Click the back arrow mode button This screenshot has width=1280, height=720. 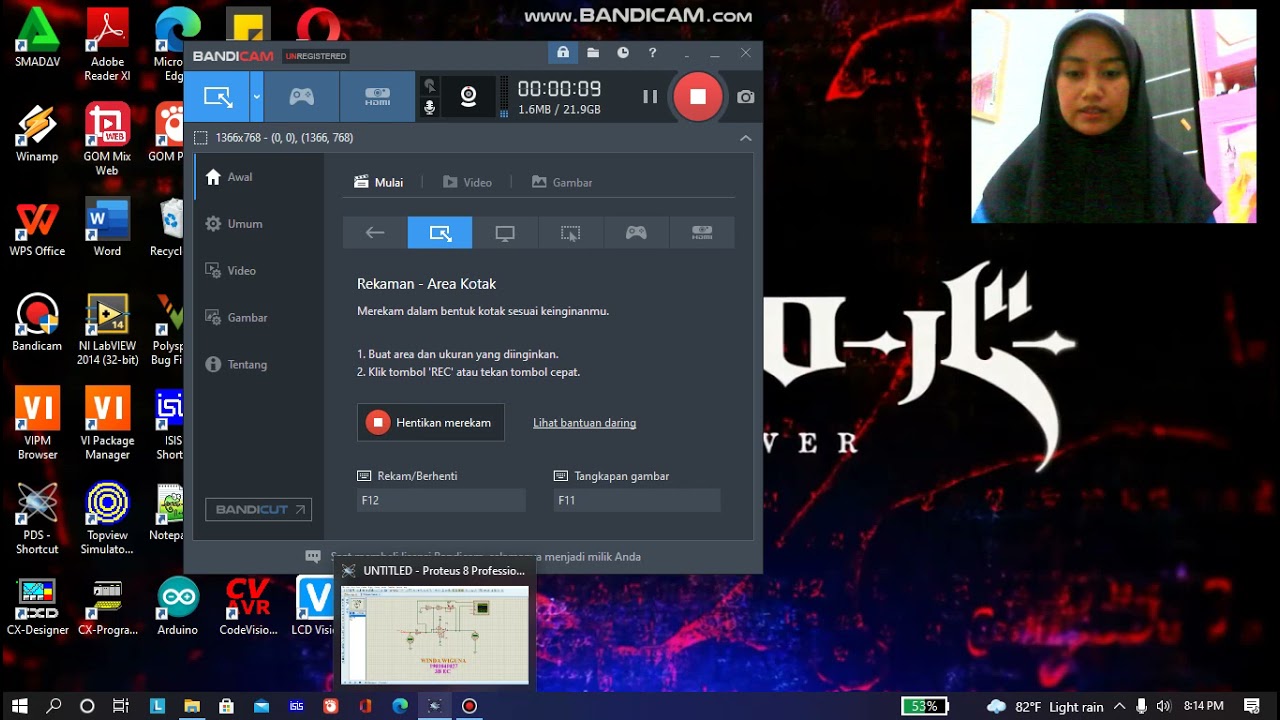375,233
